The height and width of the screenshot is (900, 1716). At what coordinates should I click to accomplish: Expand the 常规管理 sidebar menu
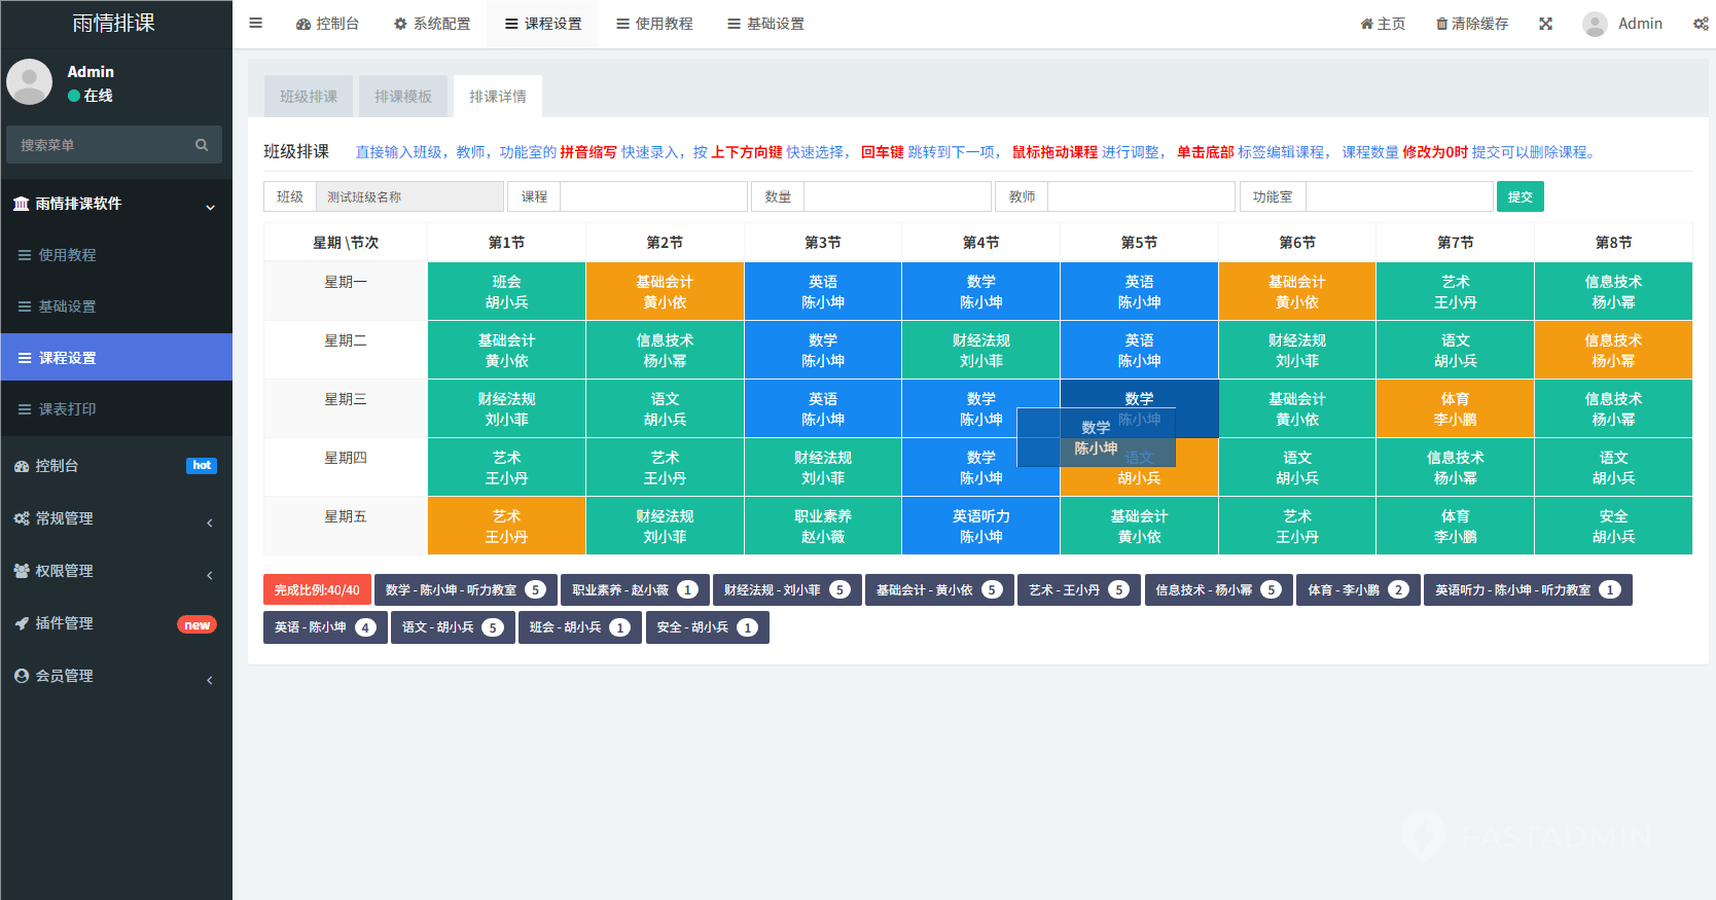(x=210, y=522)
